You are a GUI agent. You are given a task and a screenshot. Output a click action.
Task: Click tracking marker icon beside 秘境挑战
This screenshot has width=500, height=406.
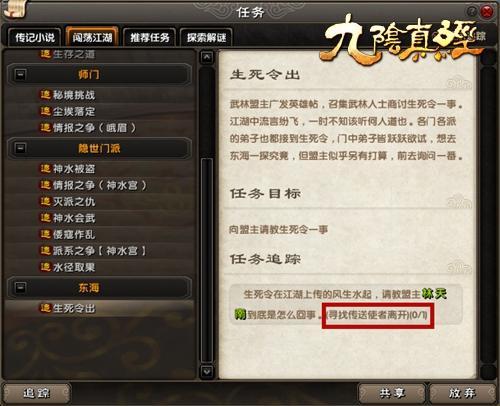click(x=45, y=95)
